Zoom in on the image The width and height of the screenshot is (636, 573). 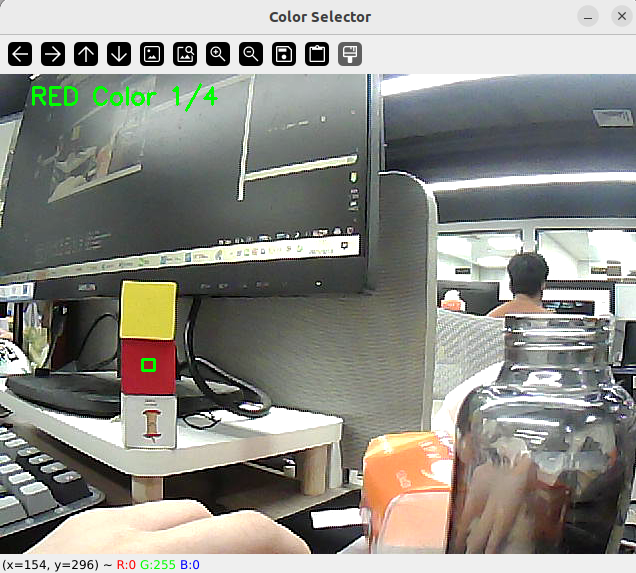[x=218, y=54]
